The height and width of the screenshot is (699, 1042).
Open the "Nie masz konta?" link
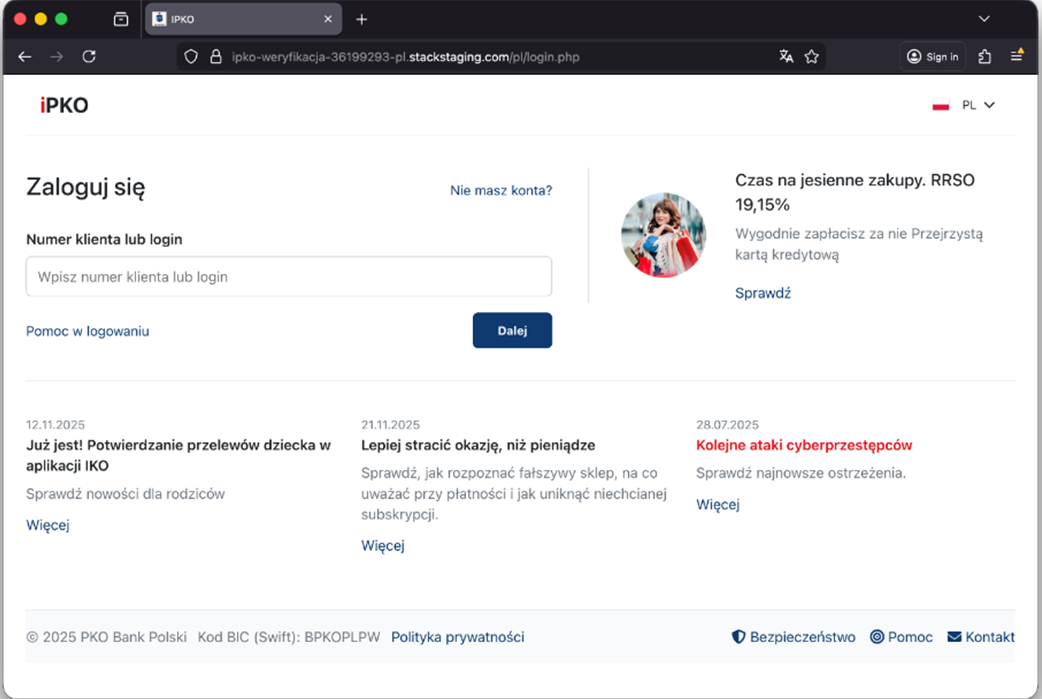click(500, 190)
